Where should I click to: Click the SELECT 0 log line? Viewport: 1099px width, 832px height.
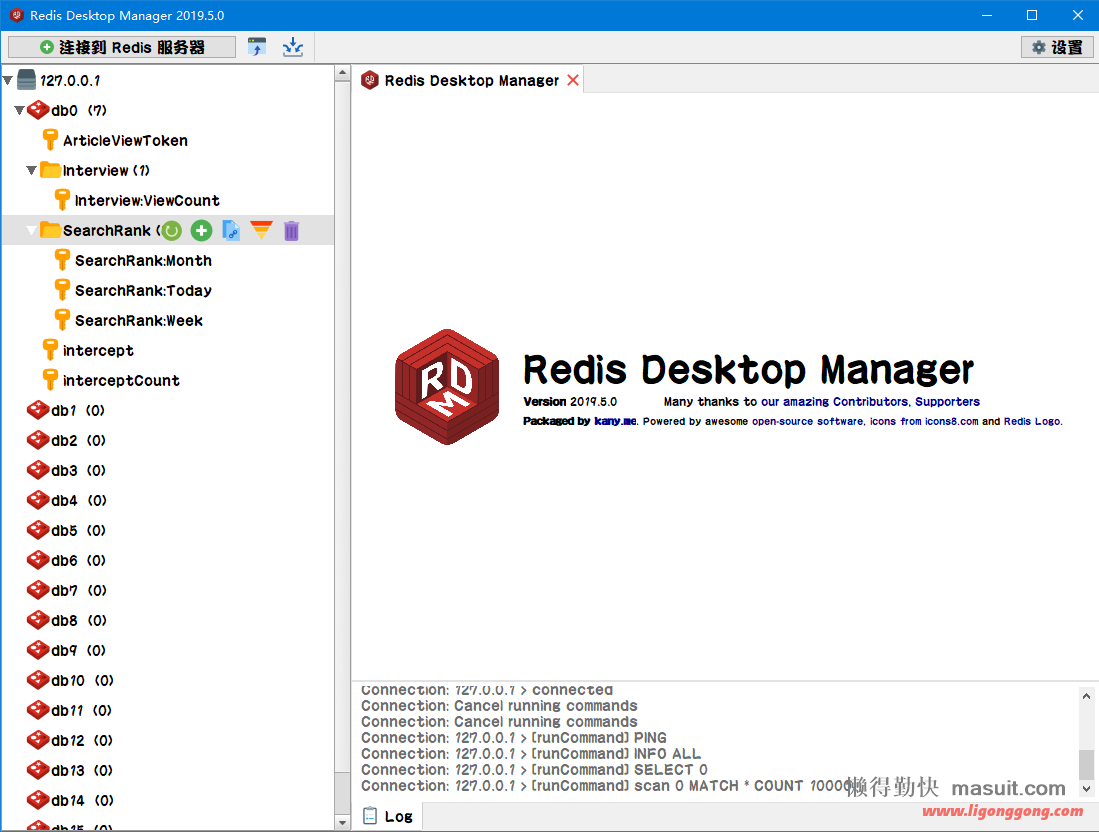[x=534, y=770]
